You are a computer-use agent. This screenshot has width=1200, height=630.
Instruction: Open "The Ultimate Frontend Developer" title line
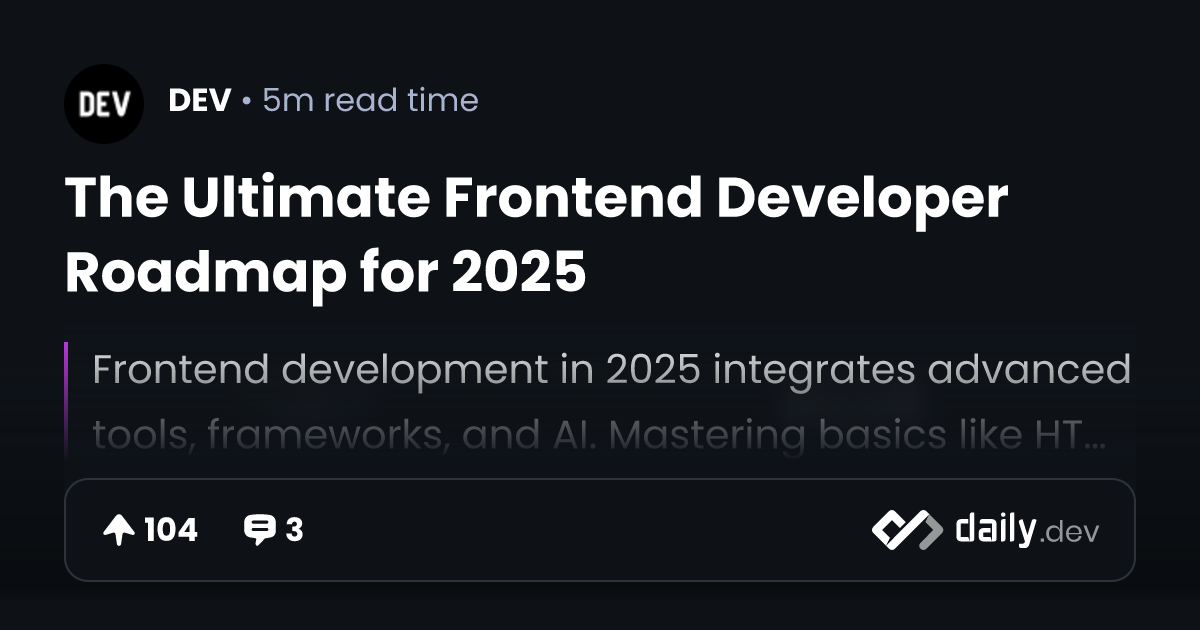pyautogui.click(x=536, y=199)
